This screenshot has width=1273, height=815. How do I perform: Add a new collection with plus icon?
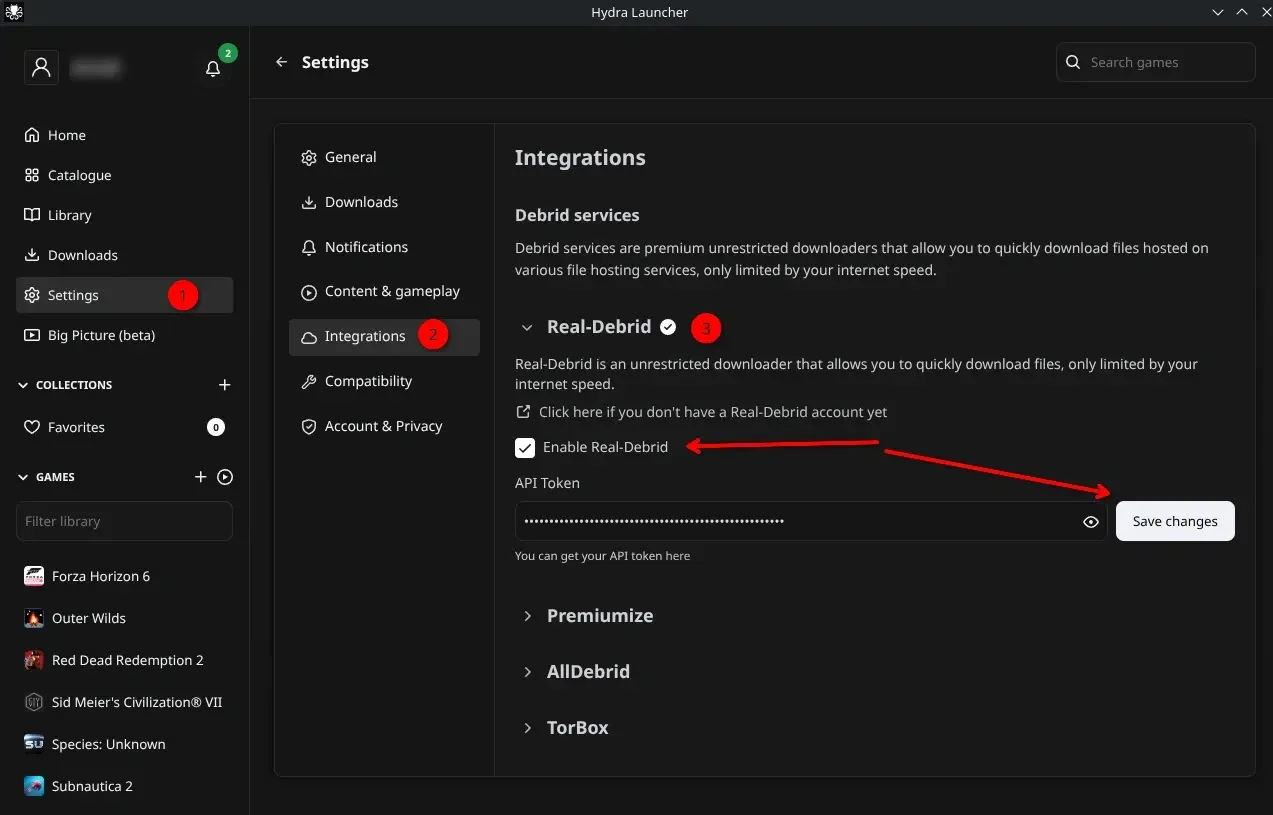[x=225, y=385]
